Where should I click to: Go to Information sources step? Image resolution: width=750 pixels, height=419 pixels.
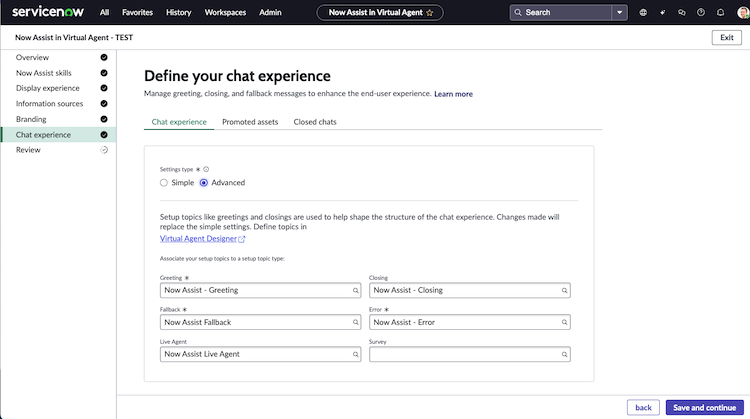49,104
